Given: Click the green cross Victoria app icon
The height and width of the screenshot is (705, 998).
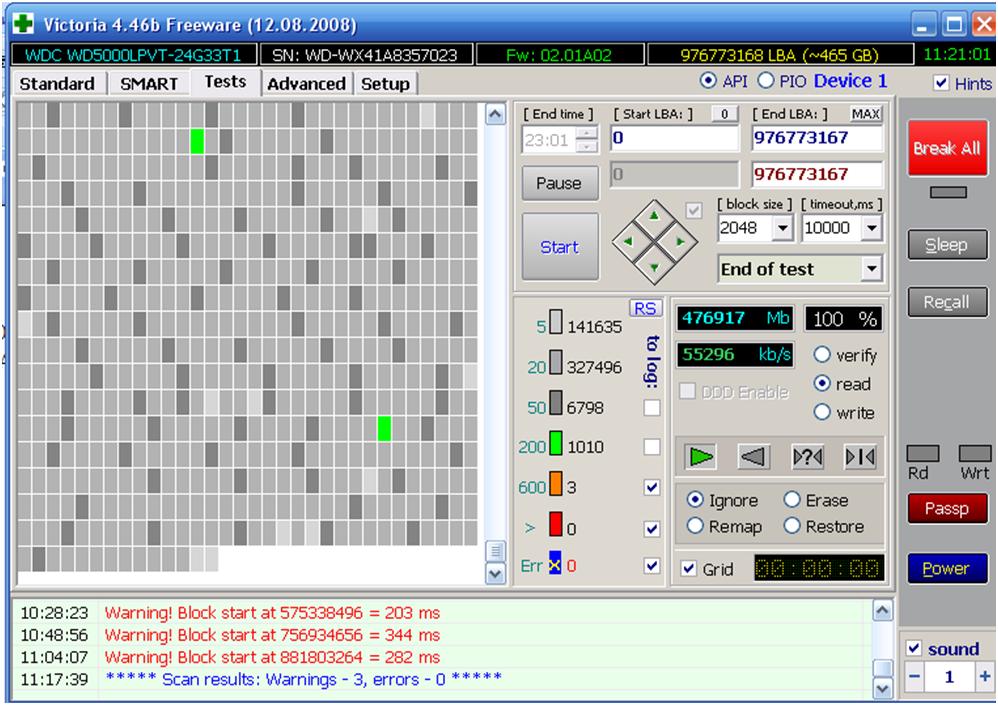Looking at the screenshot, I should pyautogui.click(x=24, y=24).
